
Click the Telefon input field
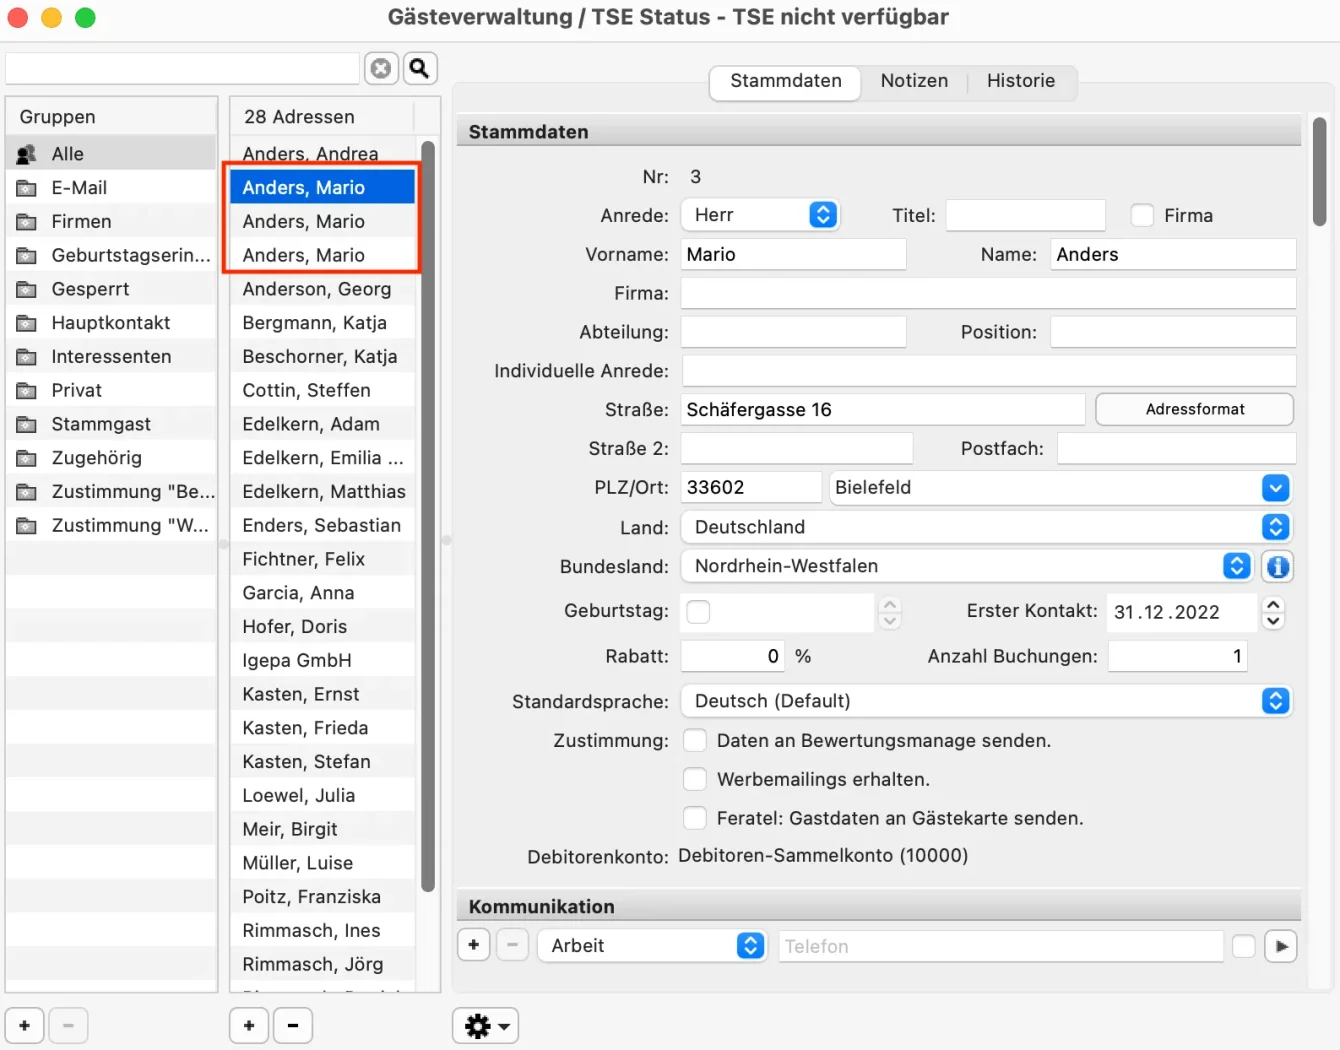1001,946
